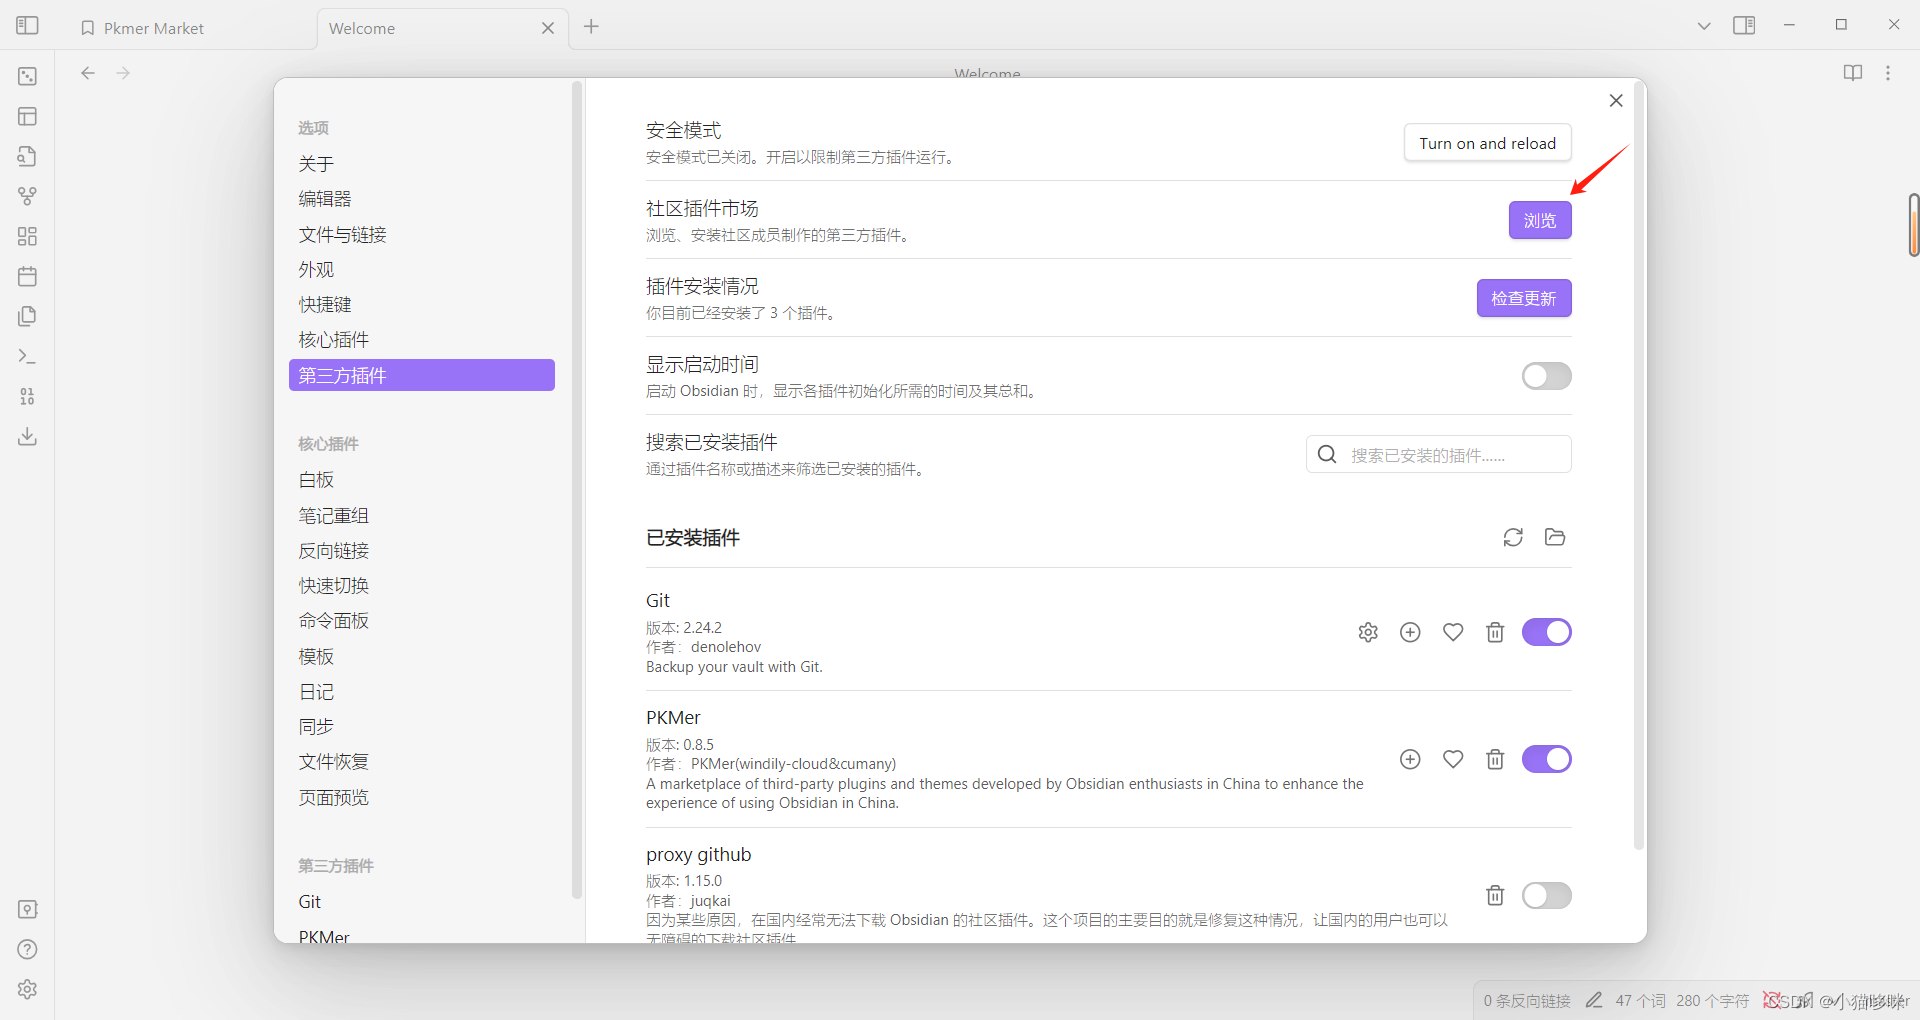Open the command palette ribbon icon

point(27,356)
